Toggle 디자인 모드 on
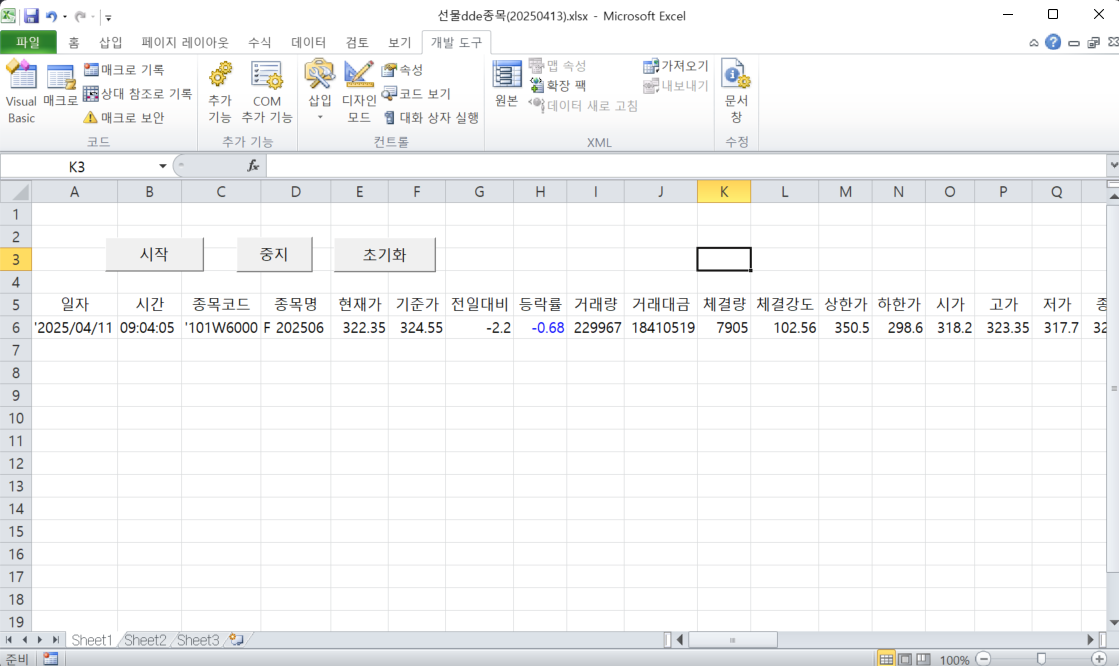This screenshot has width=1119, height=666. pyautogui.click(x=359, y=95)
